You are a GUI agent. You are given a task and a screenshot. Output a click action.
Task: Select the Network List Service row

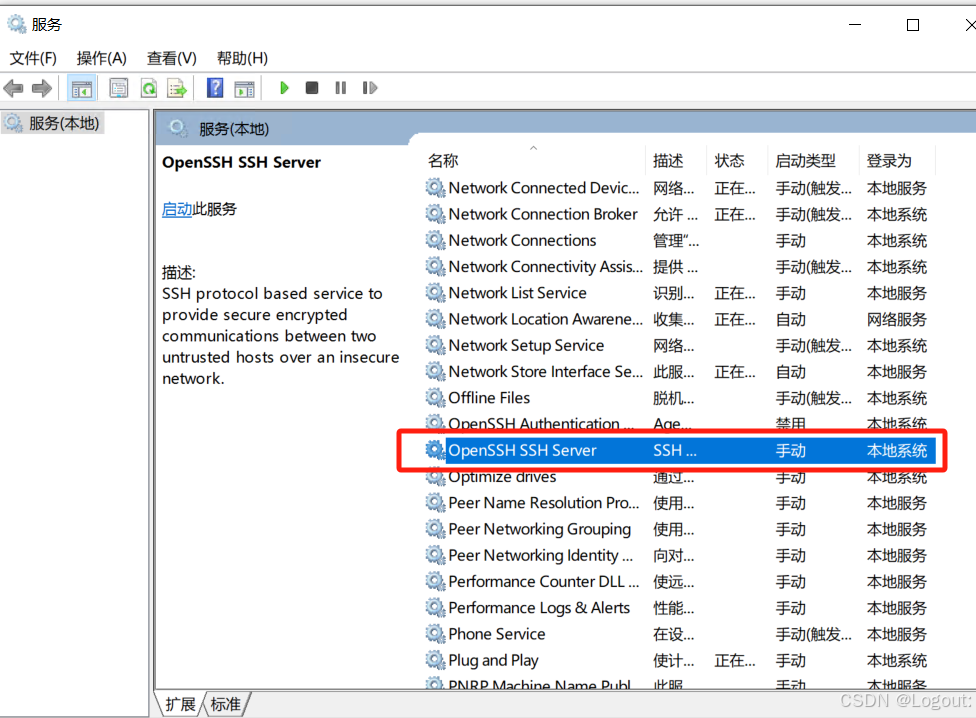tap(680, 292)
